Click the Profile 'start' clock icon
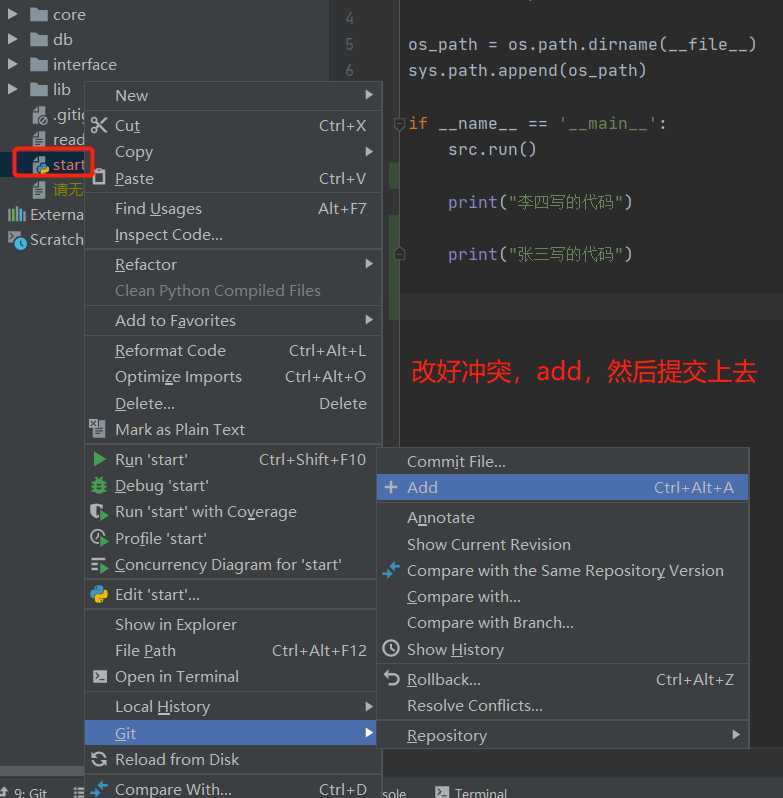 tap(99, 537)
